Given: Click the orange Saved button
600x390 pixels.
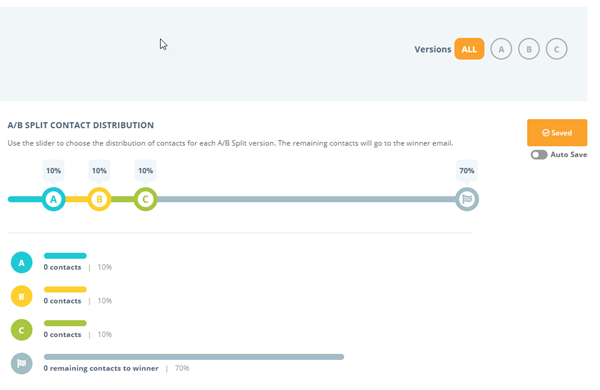Looking at the screenshot, I should [x=557, y=132].
